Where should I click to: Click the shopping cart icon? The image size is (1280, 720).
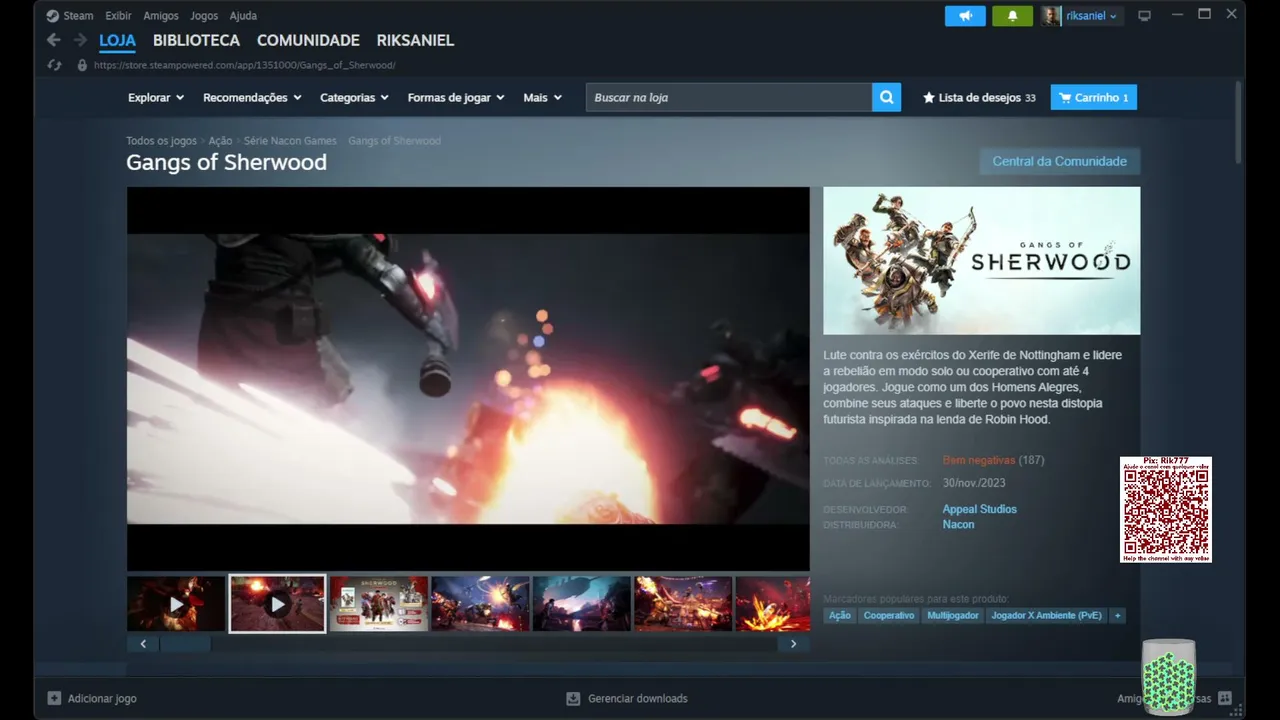1065,98
